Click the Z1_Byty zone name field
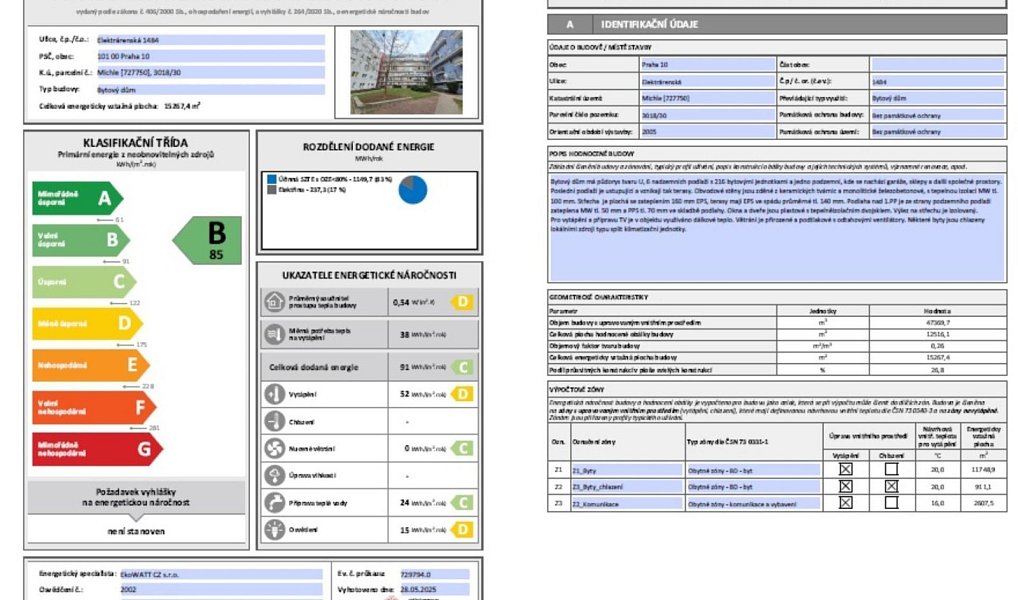 pos(627,469)
